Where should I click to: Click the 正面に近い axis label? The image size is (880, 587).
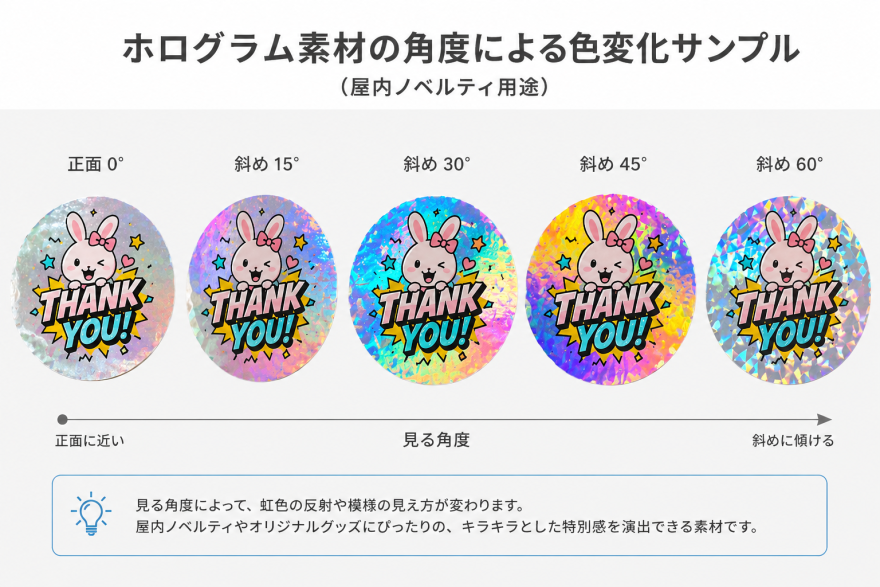90,440
